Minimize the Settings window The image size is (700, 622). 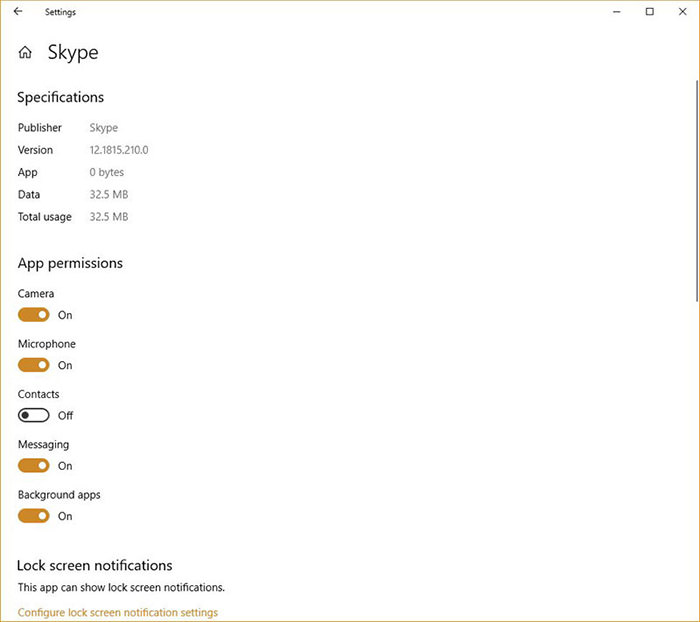[x=617, y=12]
